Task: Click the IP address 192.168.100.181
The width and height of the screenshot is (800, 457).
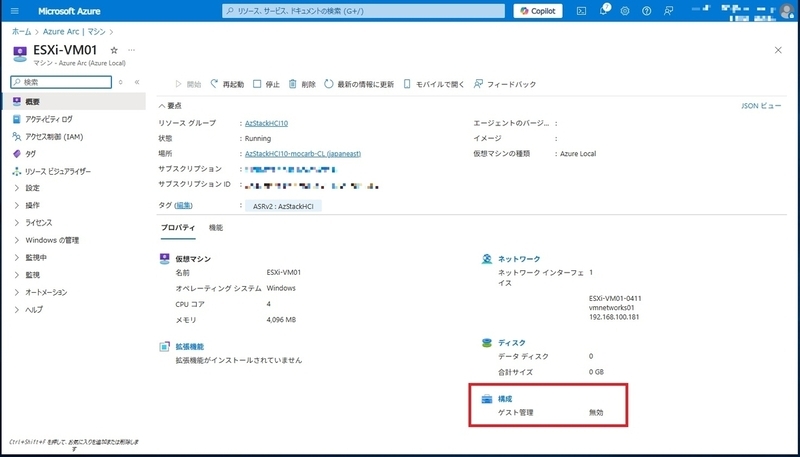Action: (614, 317)
